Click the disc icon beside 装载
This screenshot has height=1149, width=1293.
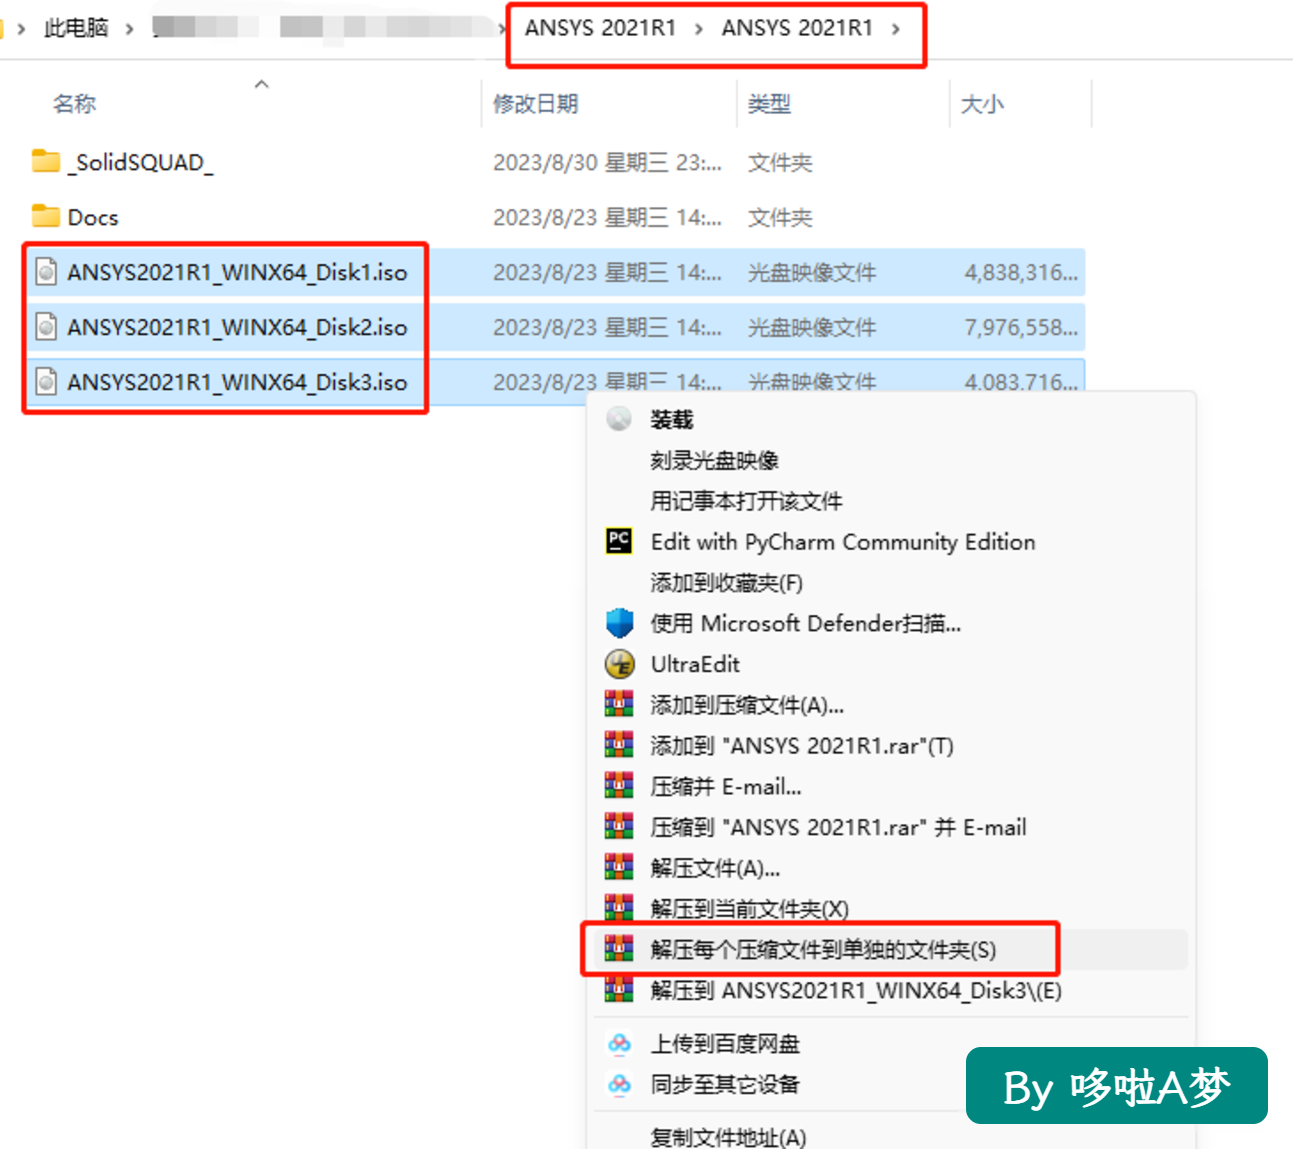[619, 419]
